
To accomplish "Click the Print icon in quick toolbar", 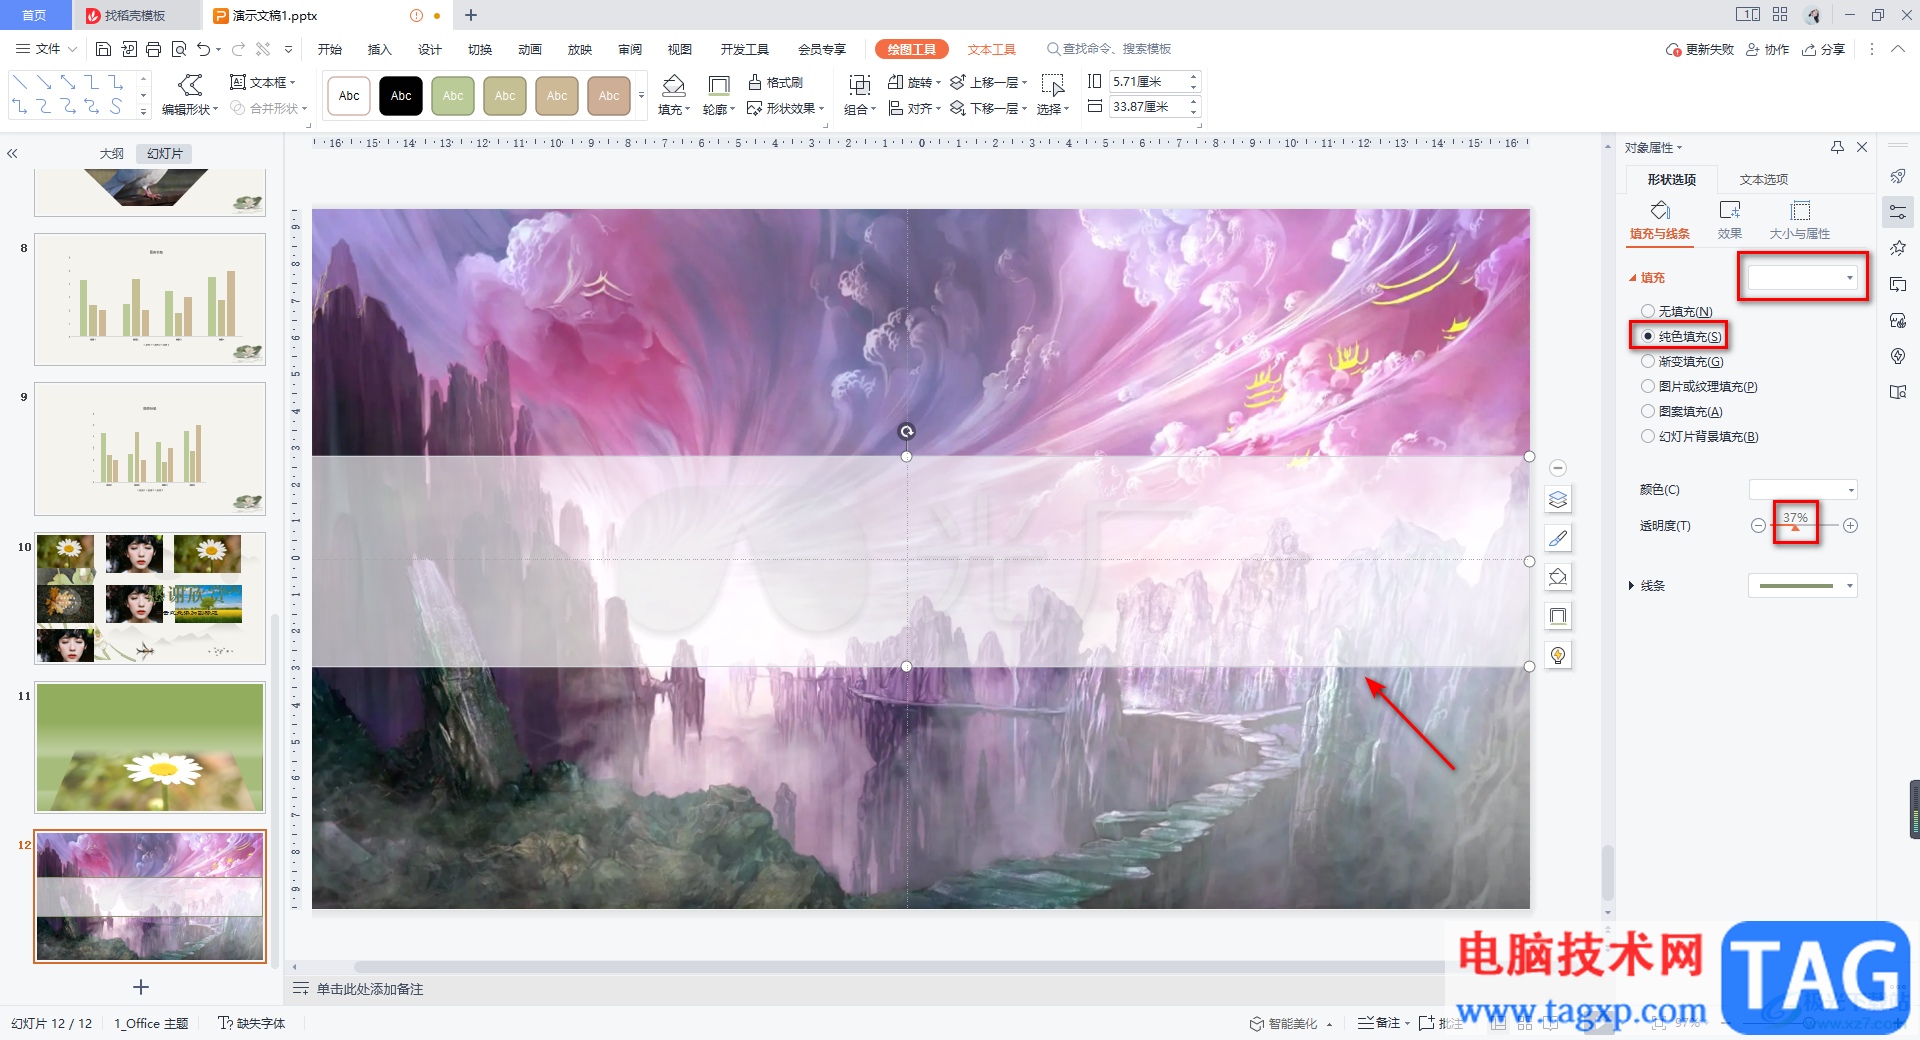I will coord(153,49).
